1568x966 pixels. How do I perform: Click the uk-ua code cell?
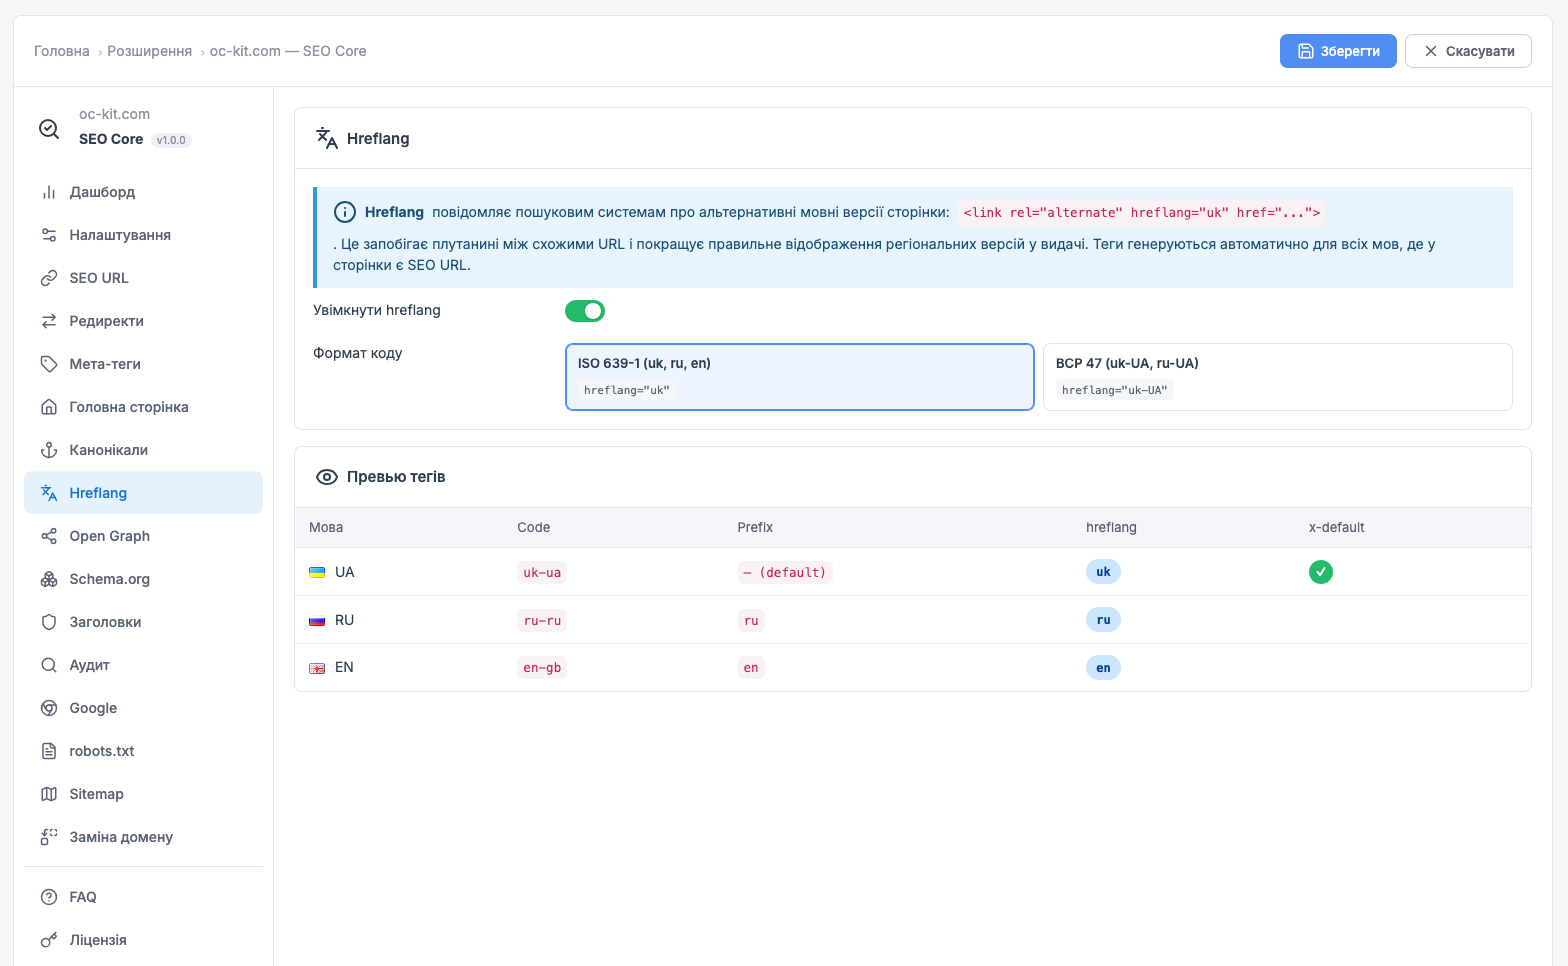(x=542, y=572)
